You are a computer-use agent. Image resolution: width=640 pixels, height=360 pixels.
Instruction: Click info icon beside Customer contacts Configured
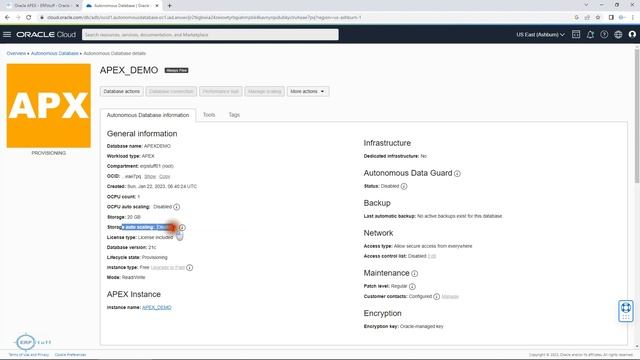coord(436,297)
